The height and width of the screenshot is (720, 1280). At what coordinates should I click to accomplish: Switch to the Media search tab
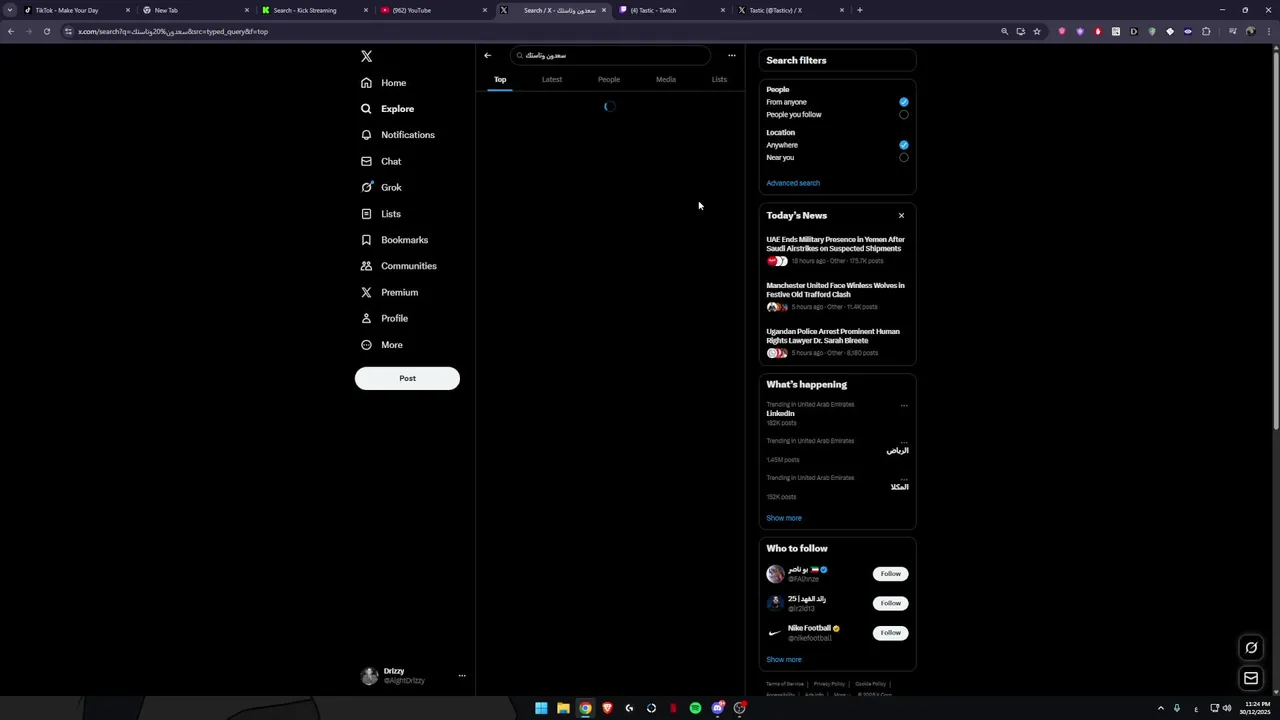(666, 79)
